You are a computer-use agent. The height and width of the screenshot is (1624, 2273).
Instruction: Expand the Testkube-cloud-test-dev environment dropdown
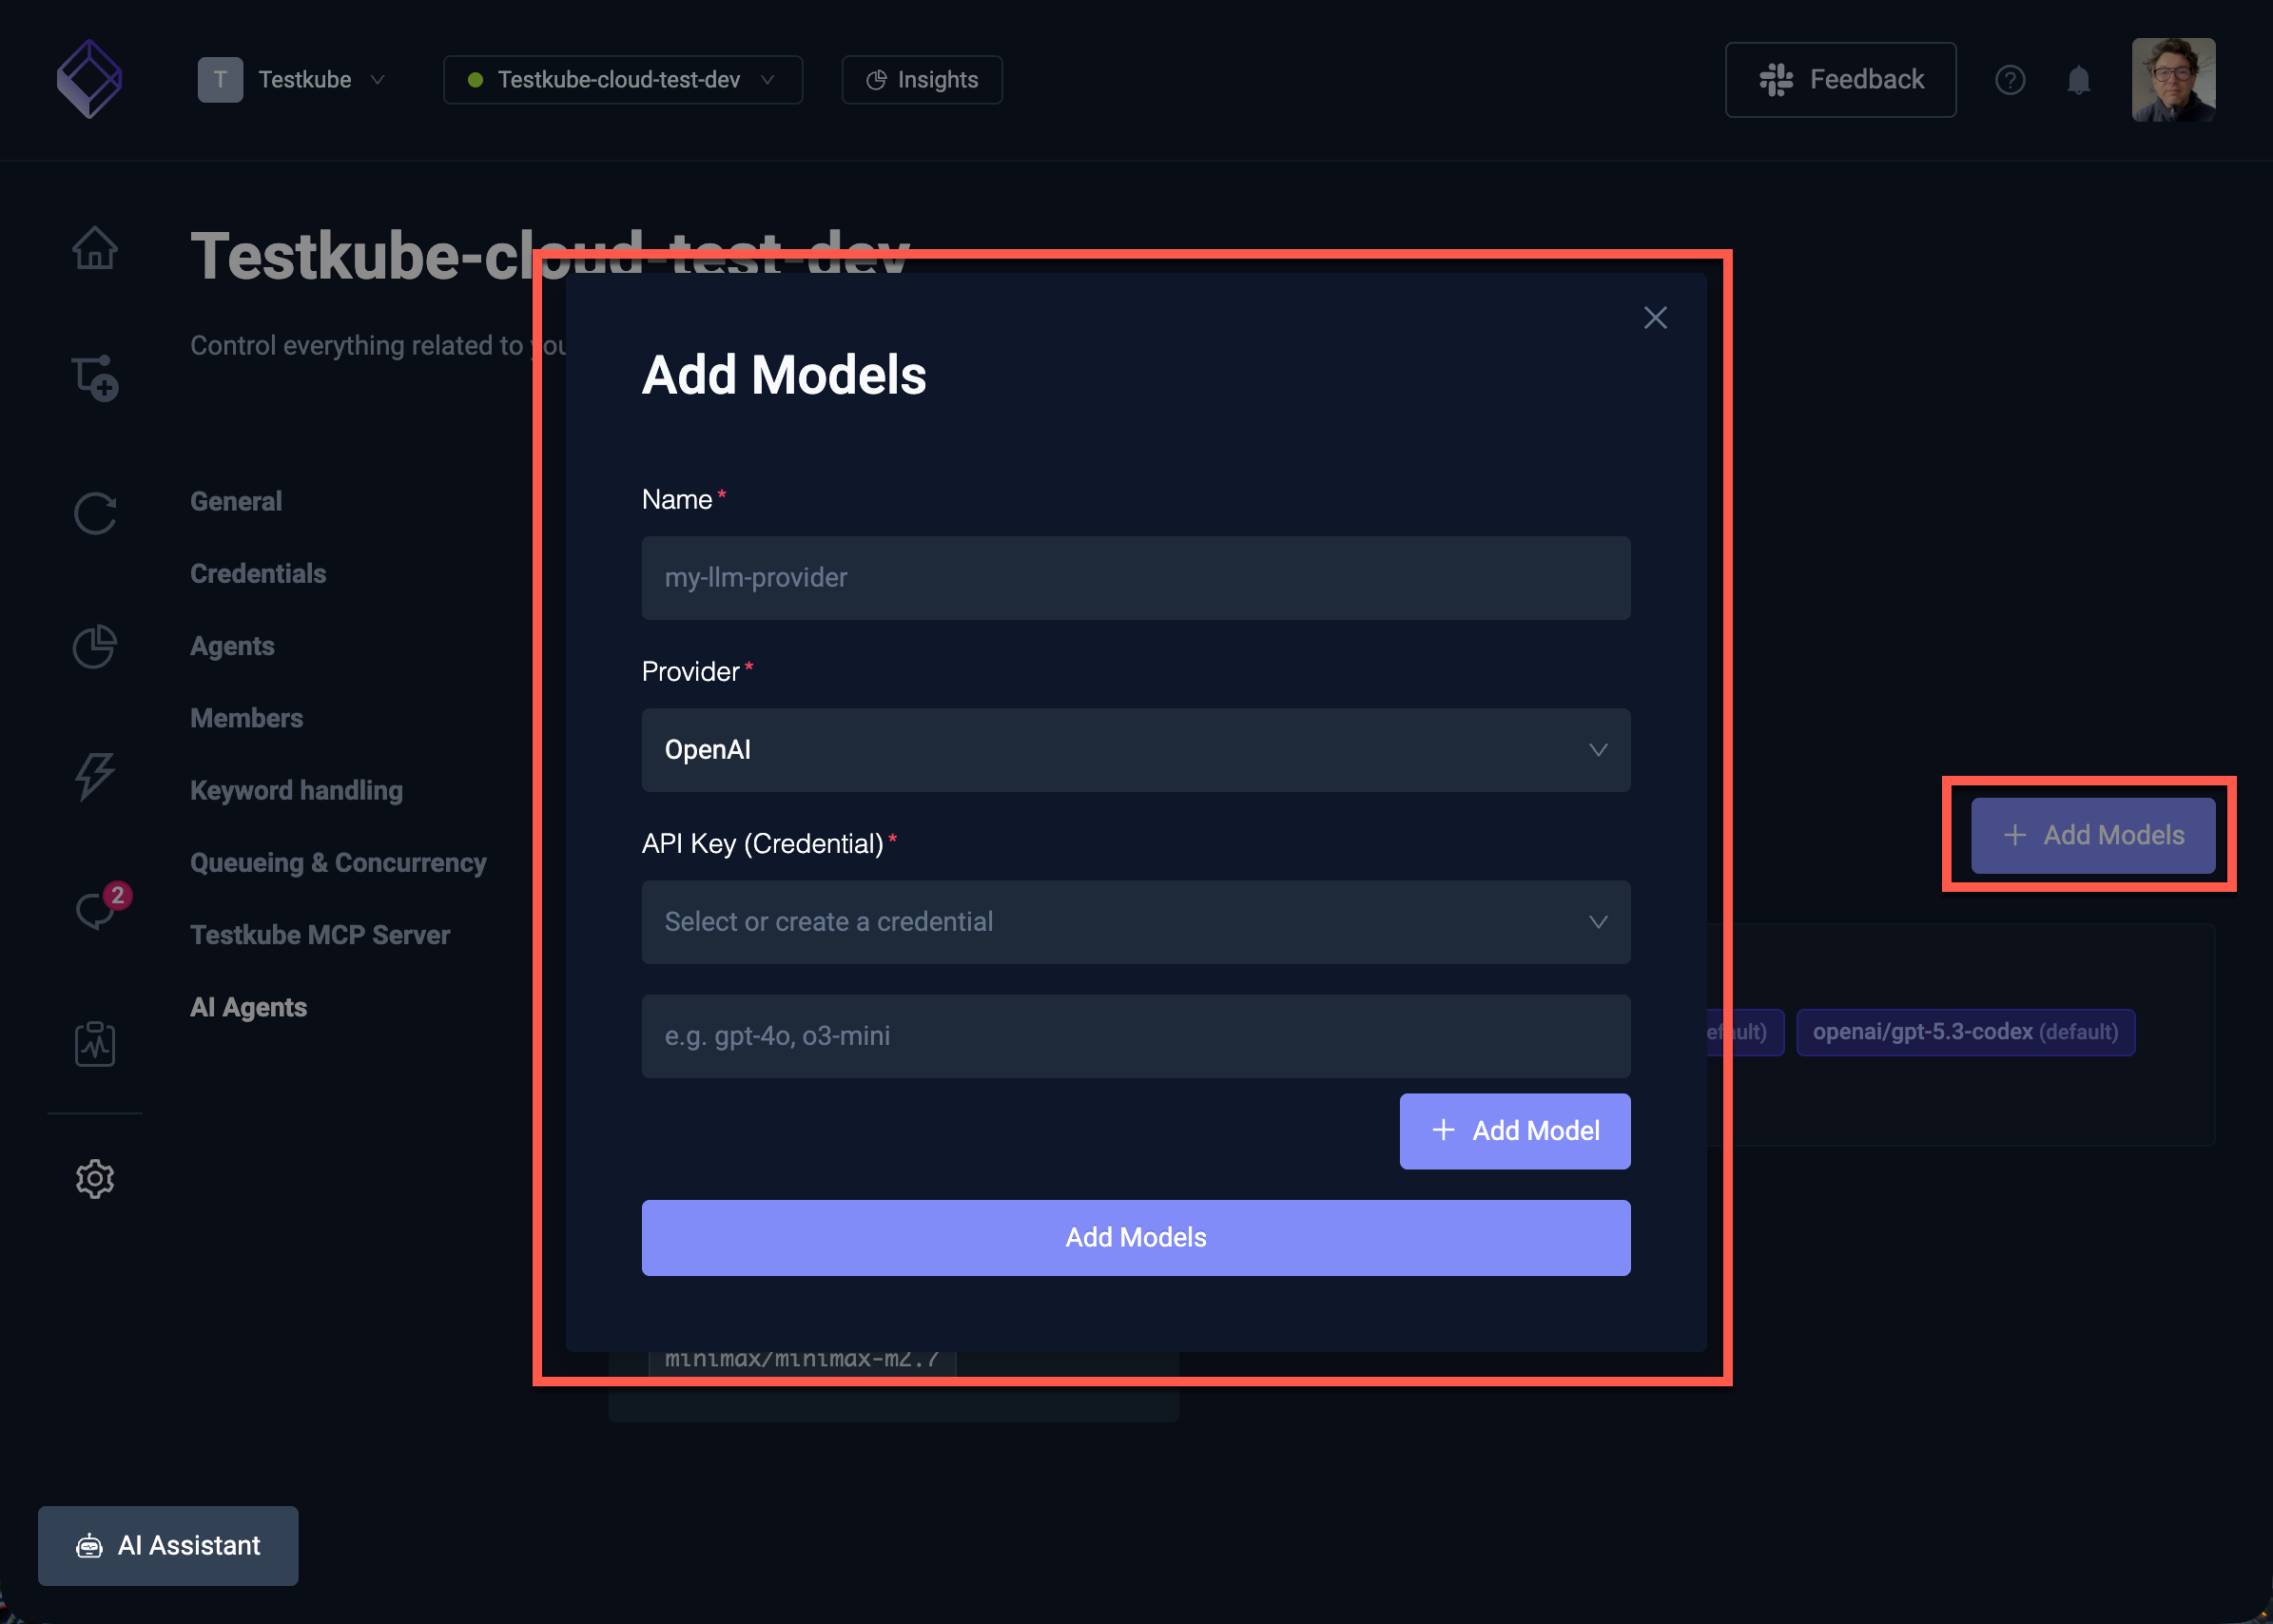622,80
